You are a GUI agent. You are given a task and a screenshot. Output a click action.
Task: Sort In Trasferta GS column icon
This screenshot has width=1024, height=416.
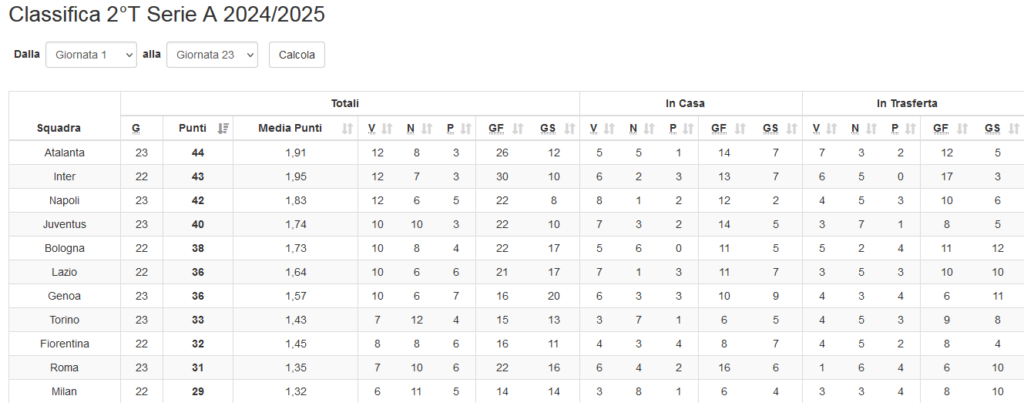pyautogui.click(x=1014, y=129)
